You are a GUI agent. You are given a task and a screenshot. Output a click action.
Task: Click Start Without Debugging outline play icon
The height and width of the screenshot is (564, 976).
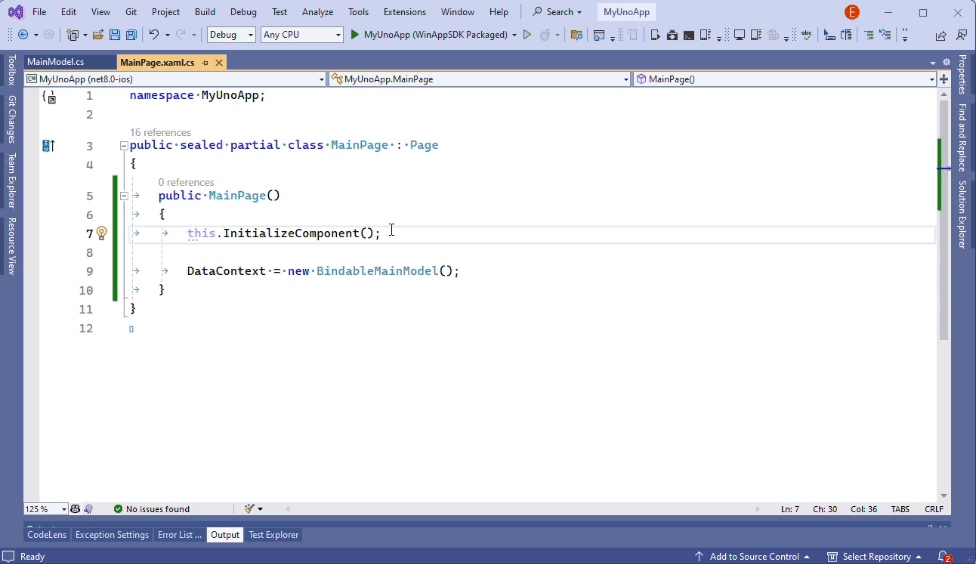point(527,35)
